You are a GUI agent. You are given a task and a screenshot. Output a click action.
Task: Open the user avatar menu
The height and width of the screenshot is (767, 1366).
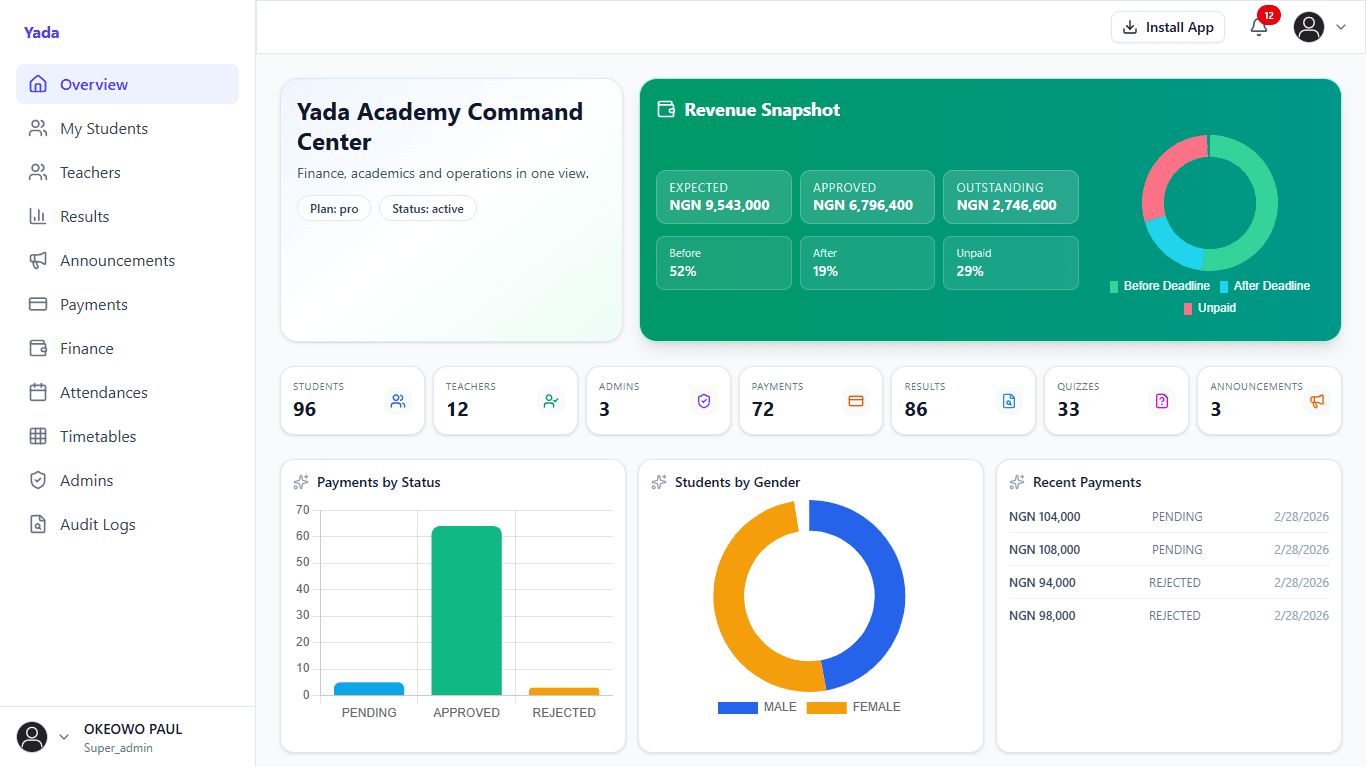click(1308, 27)
